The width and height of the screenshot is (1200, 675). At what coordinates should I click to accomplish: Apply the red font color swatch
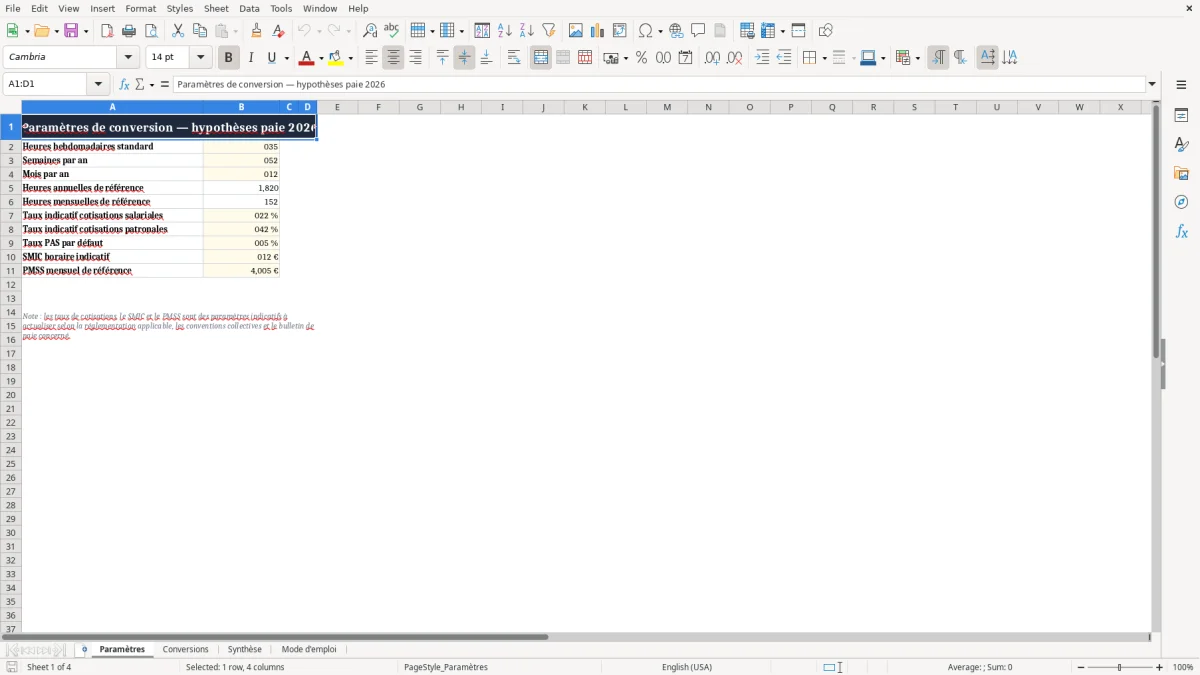[x=306, y=58]
